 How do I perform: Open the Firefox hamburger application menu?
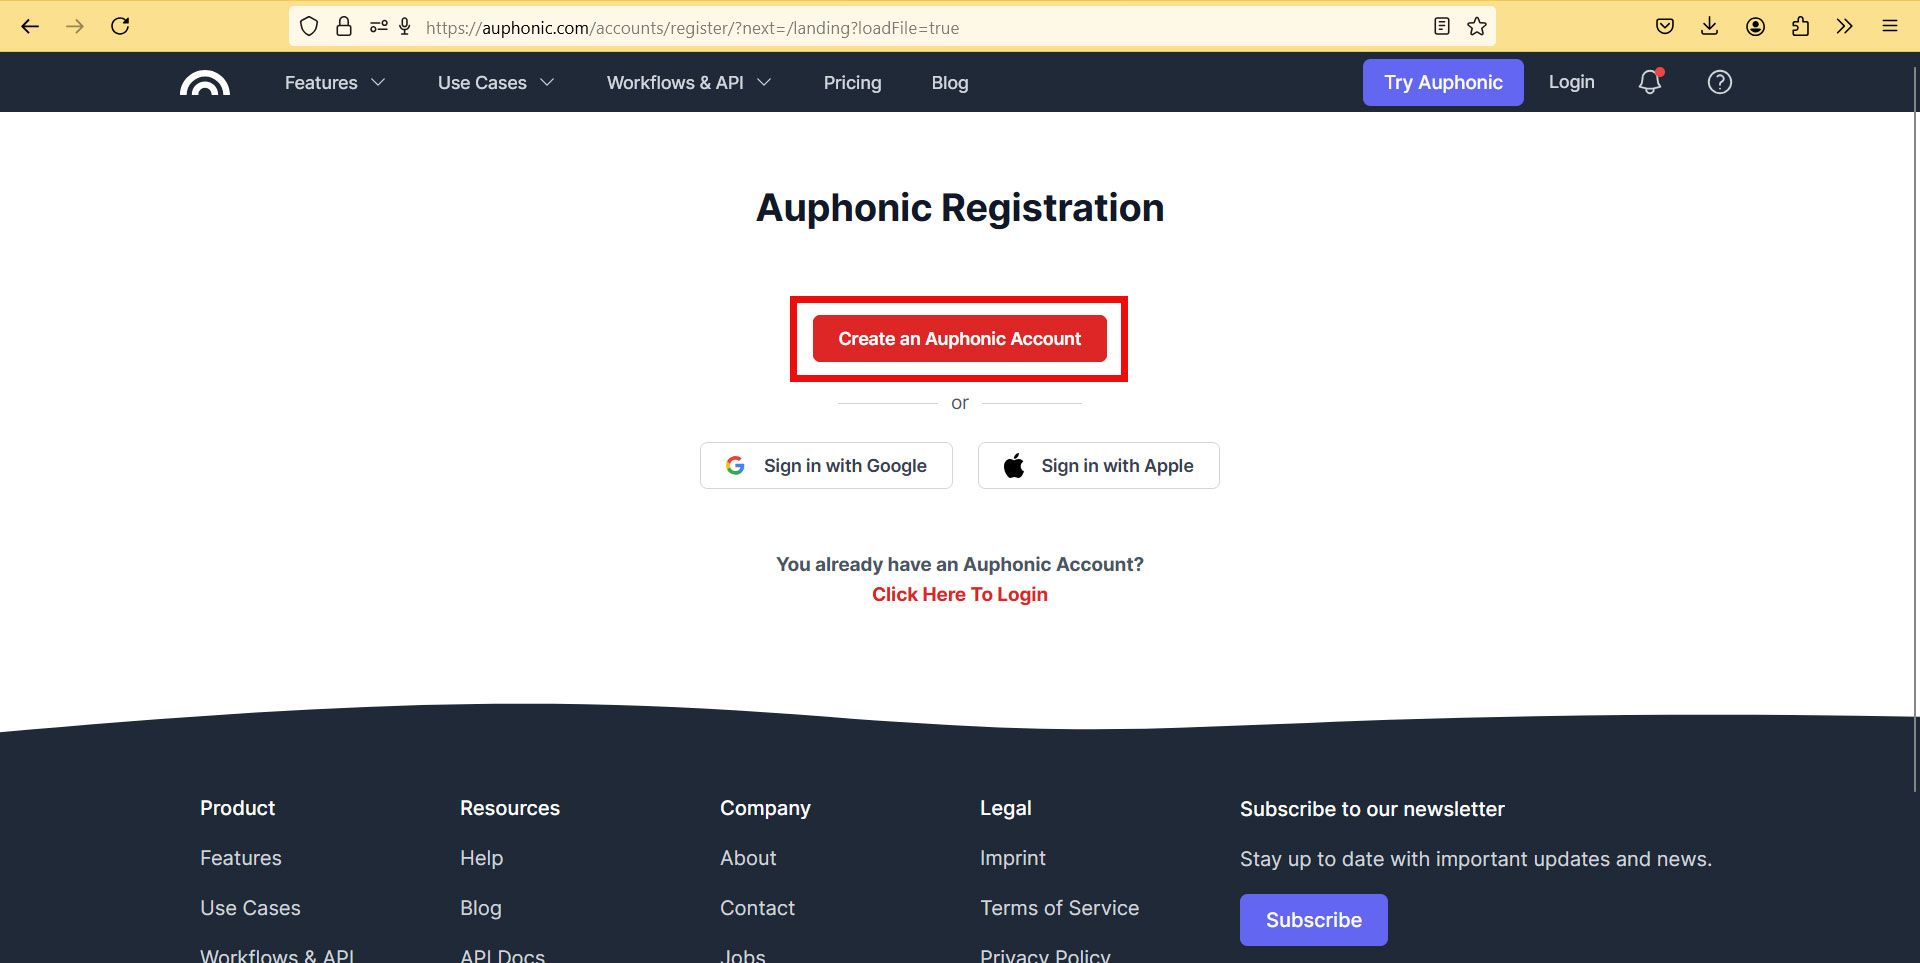[x=1889, y=26]
